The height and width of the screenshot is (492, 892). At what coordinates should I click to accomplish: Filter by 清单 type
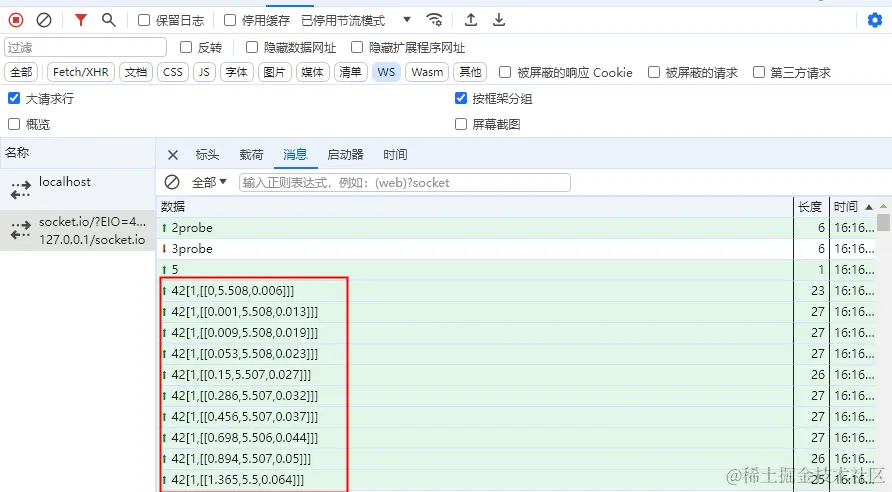click(350, 72)
